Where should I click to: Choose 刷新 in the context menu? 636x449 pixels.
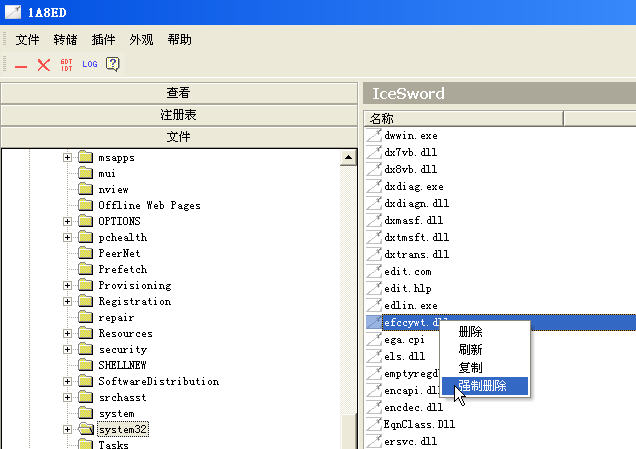point(485,350)
